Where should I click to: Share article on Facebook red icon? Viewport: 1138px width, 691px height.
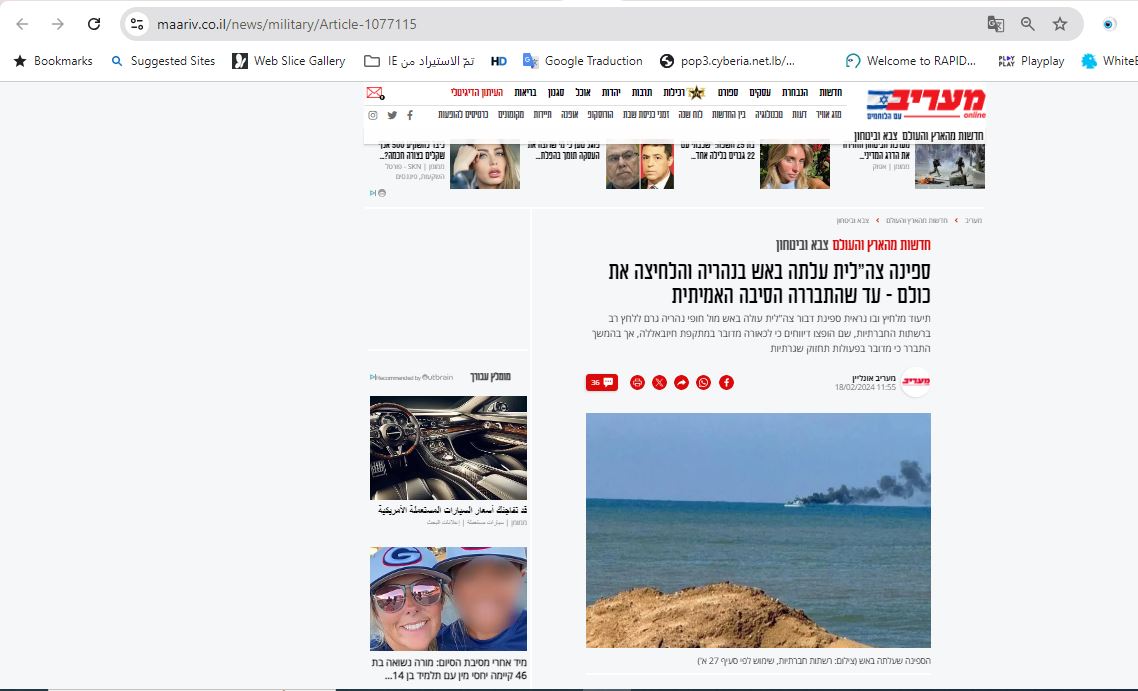(x=726, y=382)
